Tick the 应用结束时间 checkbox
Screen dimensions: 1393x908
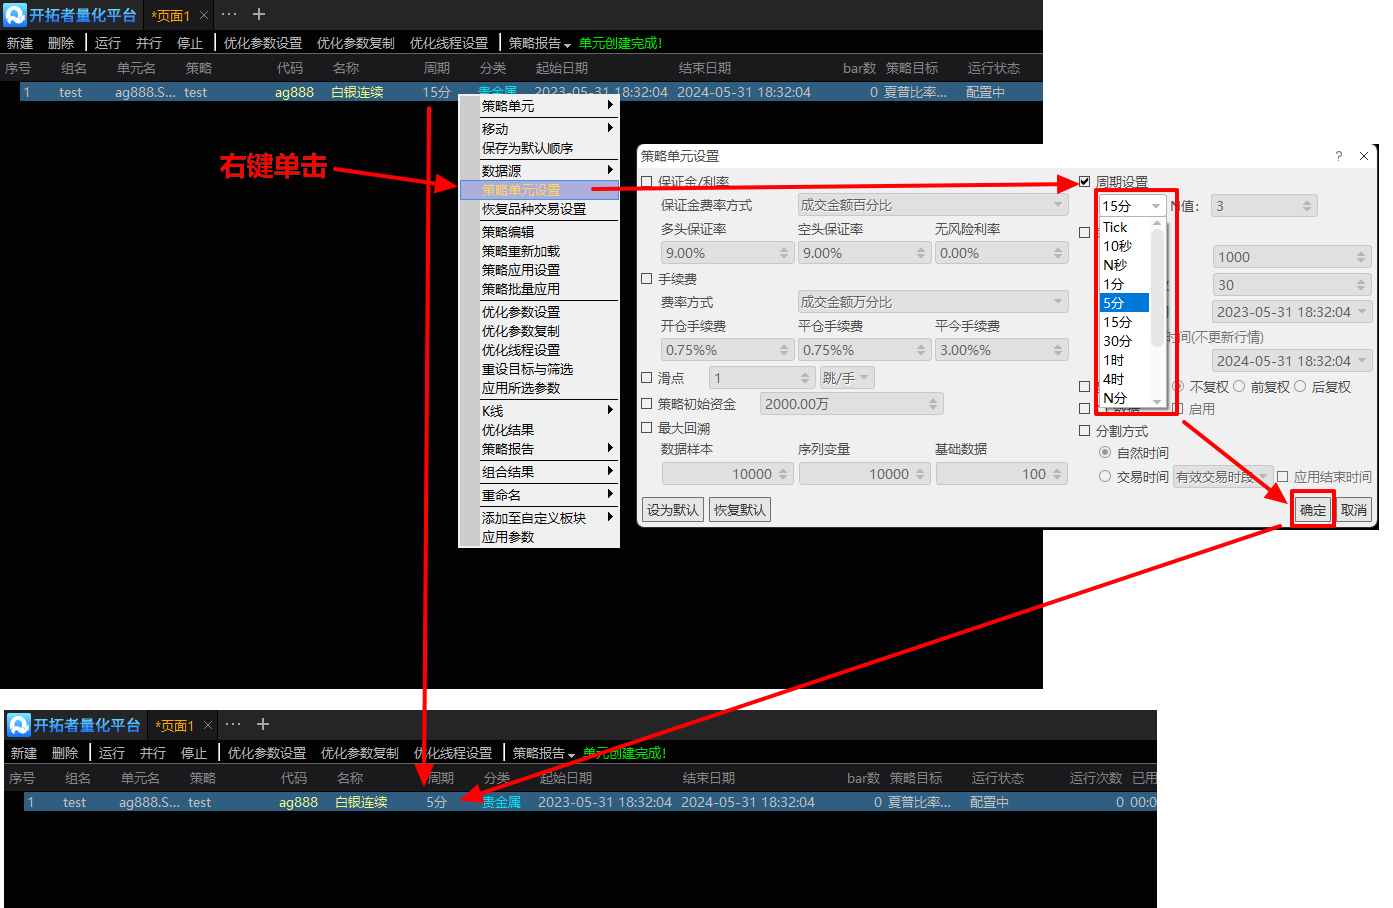click(x=1282, y=477)
